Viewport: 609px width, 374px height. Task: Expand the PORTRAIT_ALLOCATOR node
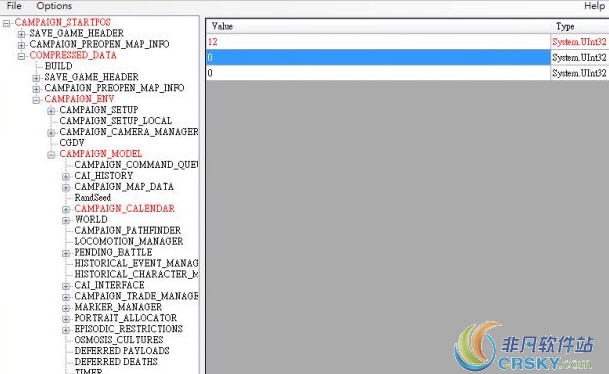coord(66,319)
